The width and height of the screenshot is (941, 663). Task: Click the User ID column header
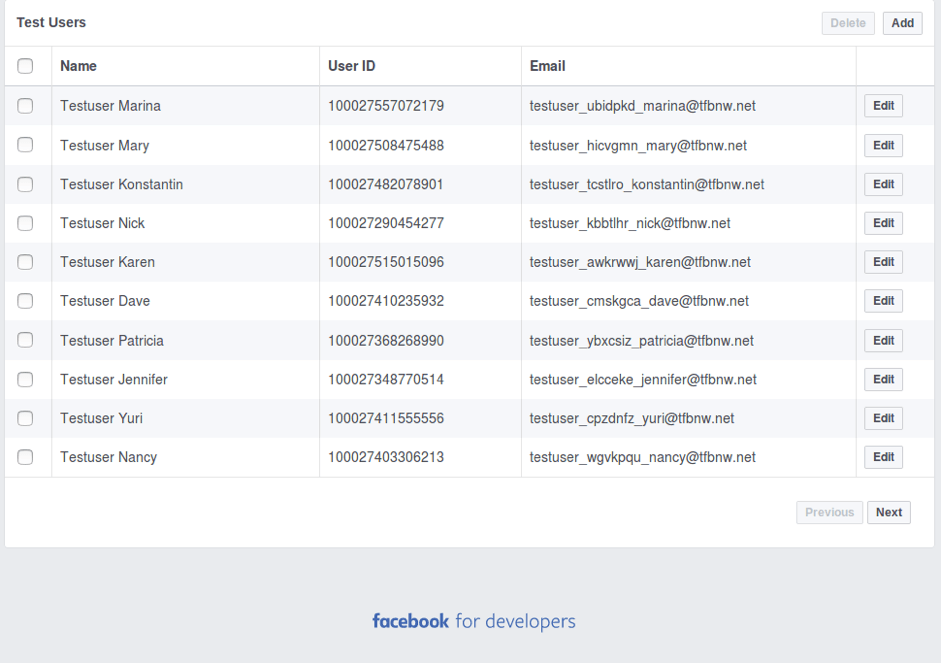click(352, 66)
